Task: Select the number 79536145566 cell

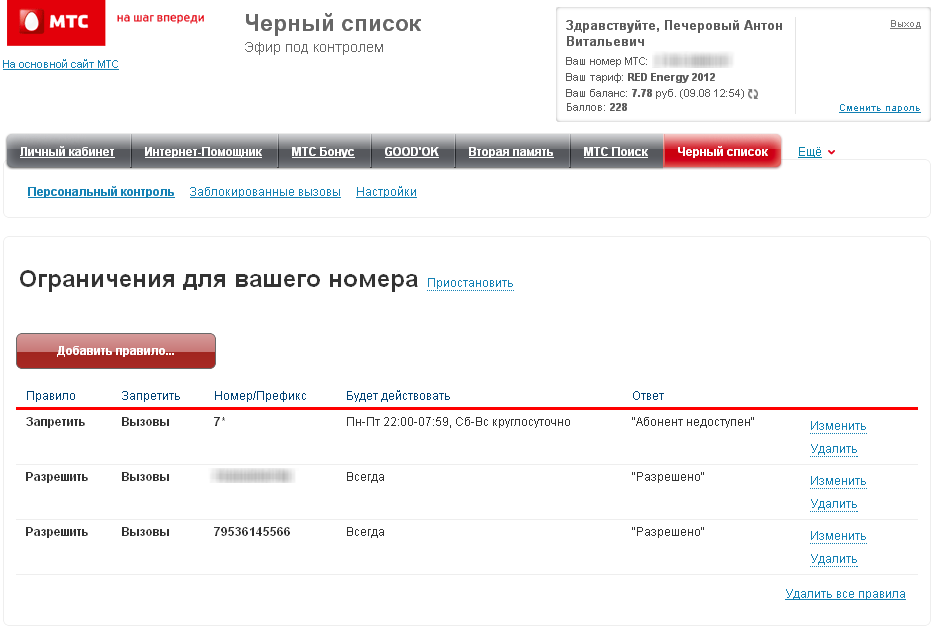Action: point(252,532)
